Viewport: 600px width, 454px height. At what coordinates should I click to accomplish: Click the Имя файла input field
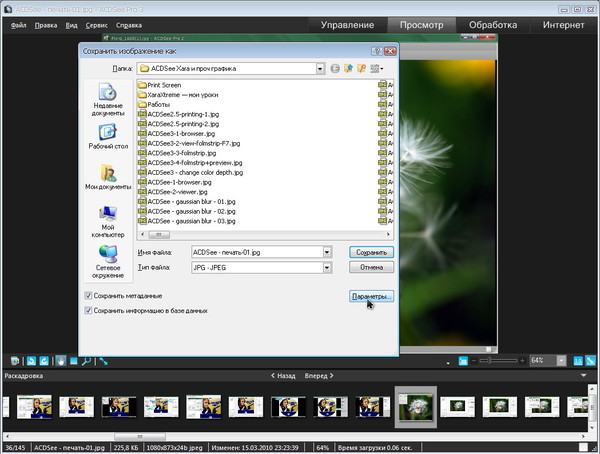pos(257,252)
